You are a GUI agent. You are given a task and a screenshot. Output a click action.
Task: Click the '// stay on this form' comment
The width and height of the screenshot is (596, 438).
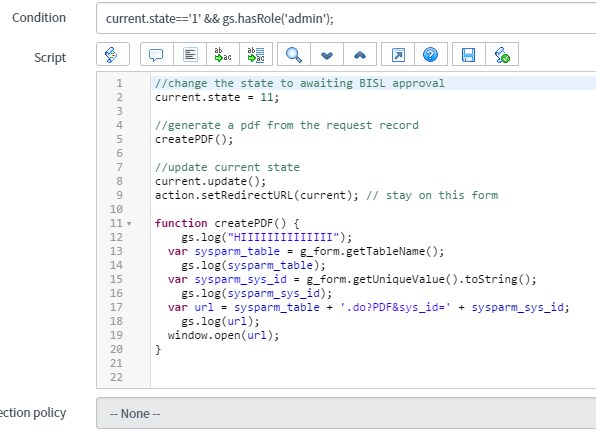tap(432, 195)
